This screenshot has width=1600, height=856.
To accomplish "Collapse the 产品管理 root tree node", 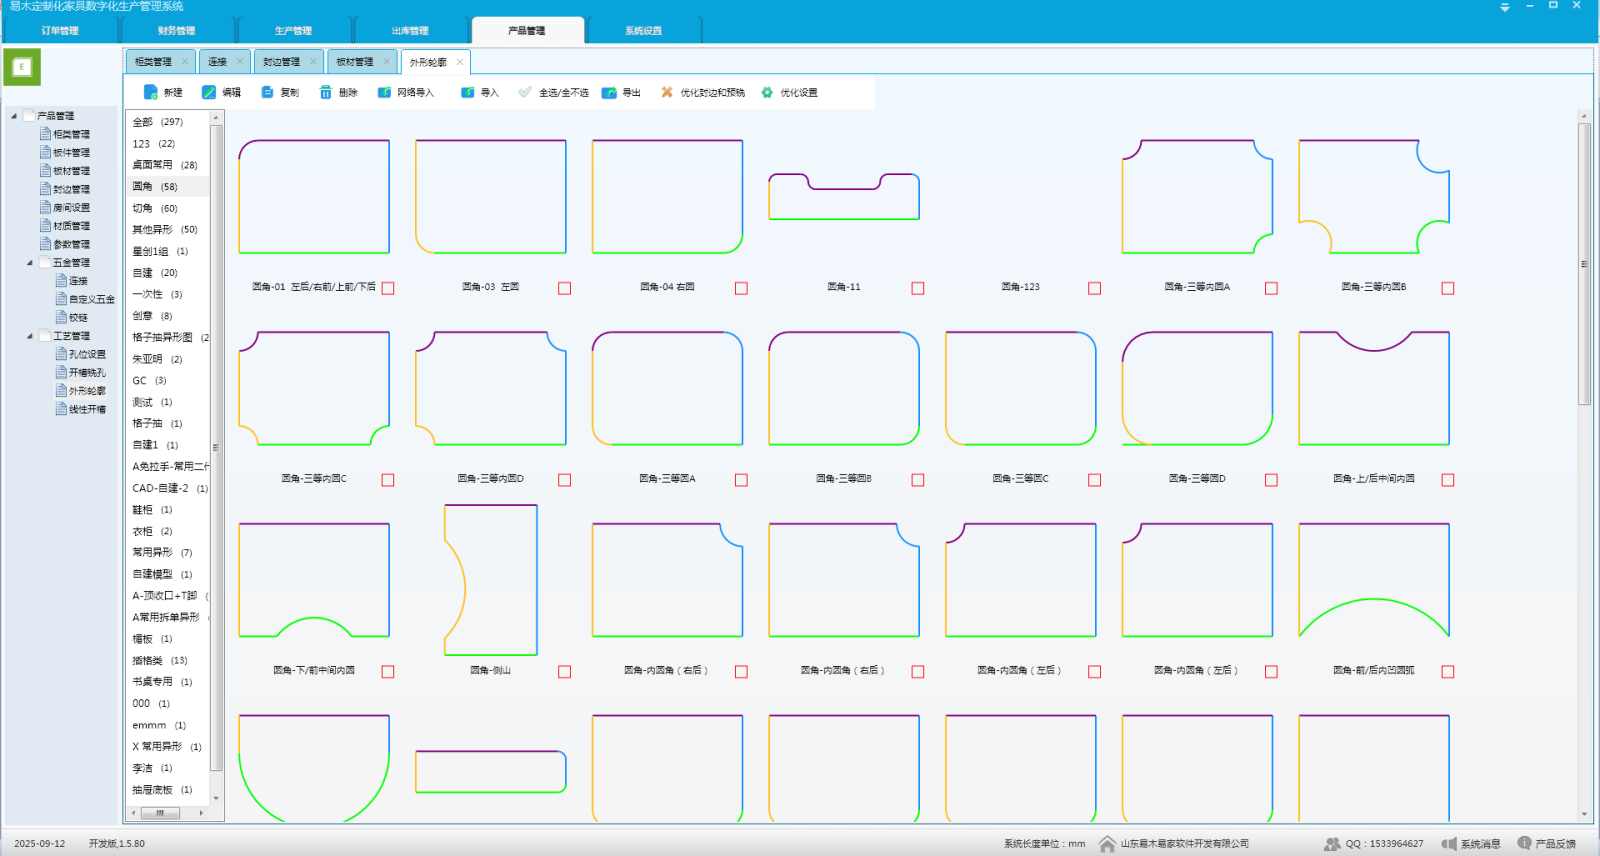I will point(14,116).
